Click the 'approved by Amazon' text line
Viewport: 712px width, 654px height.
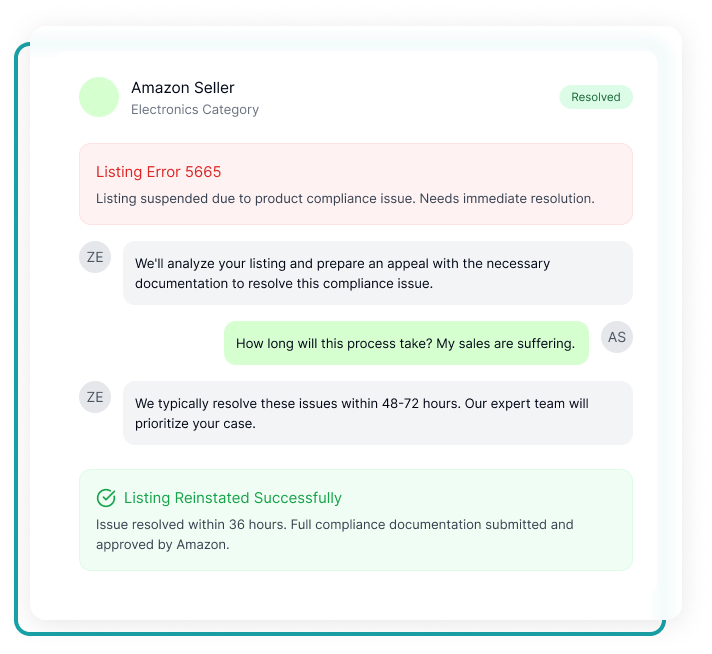tap(163, 545)
